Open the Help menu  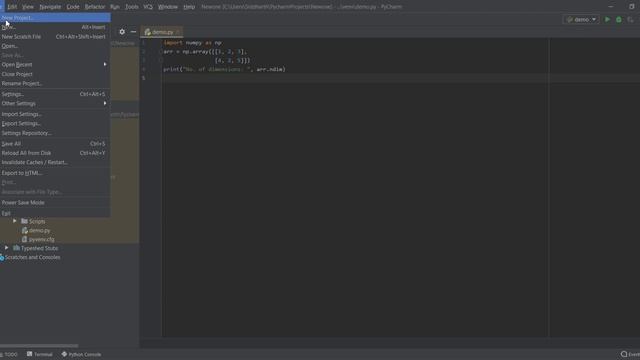coord(189,7)
